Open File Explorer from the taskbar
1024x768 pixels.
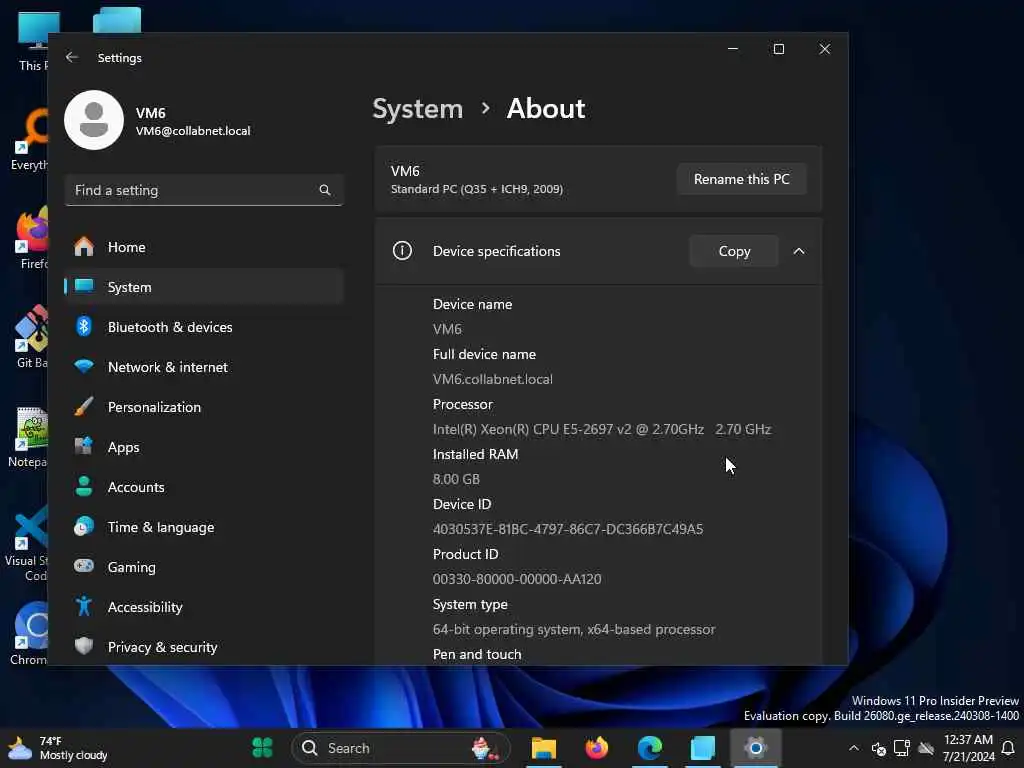[543, 748]
